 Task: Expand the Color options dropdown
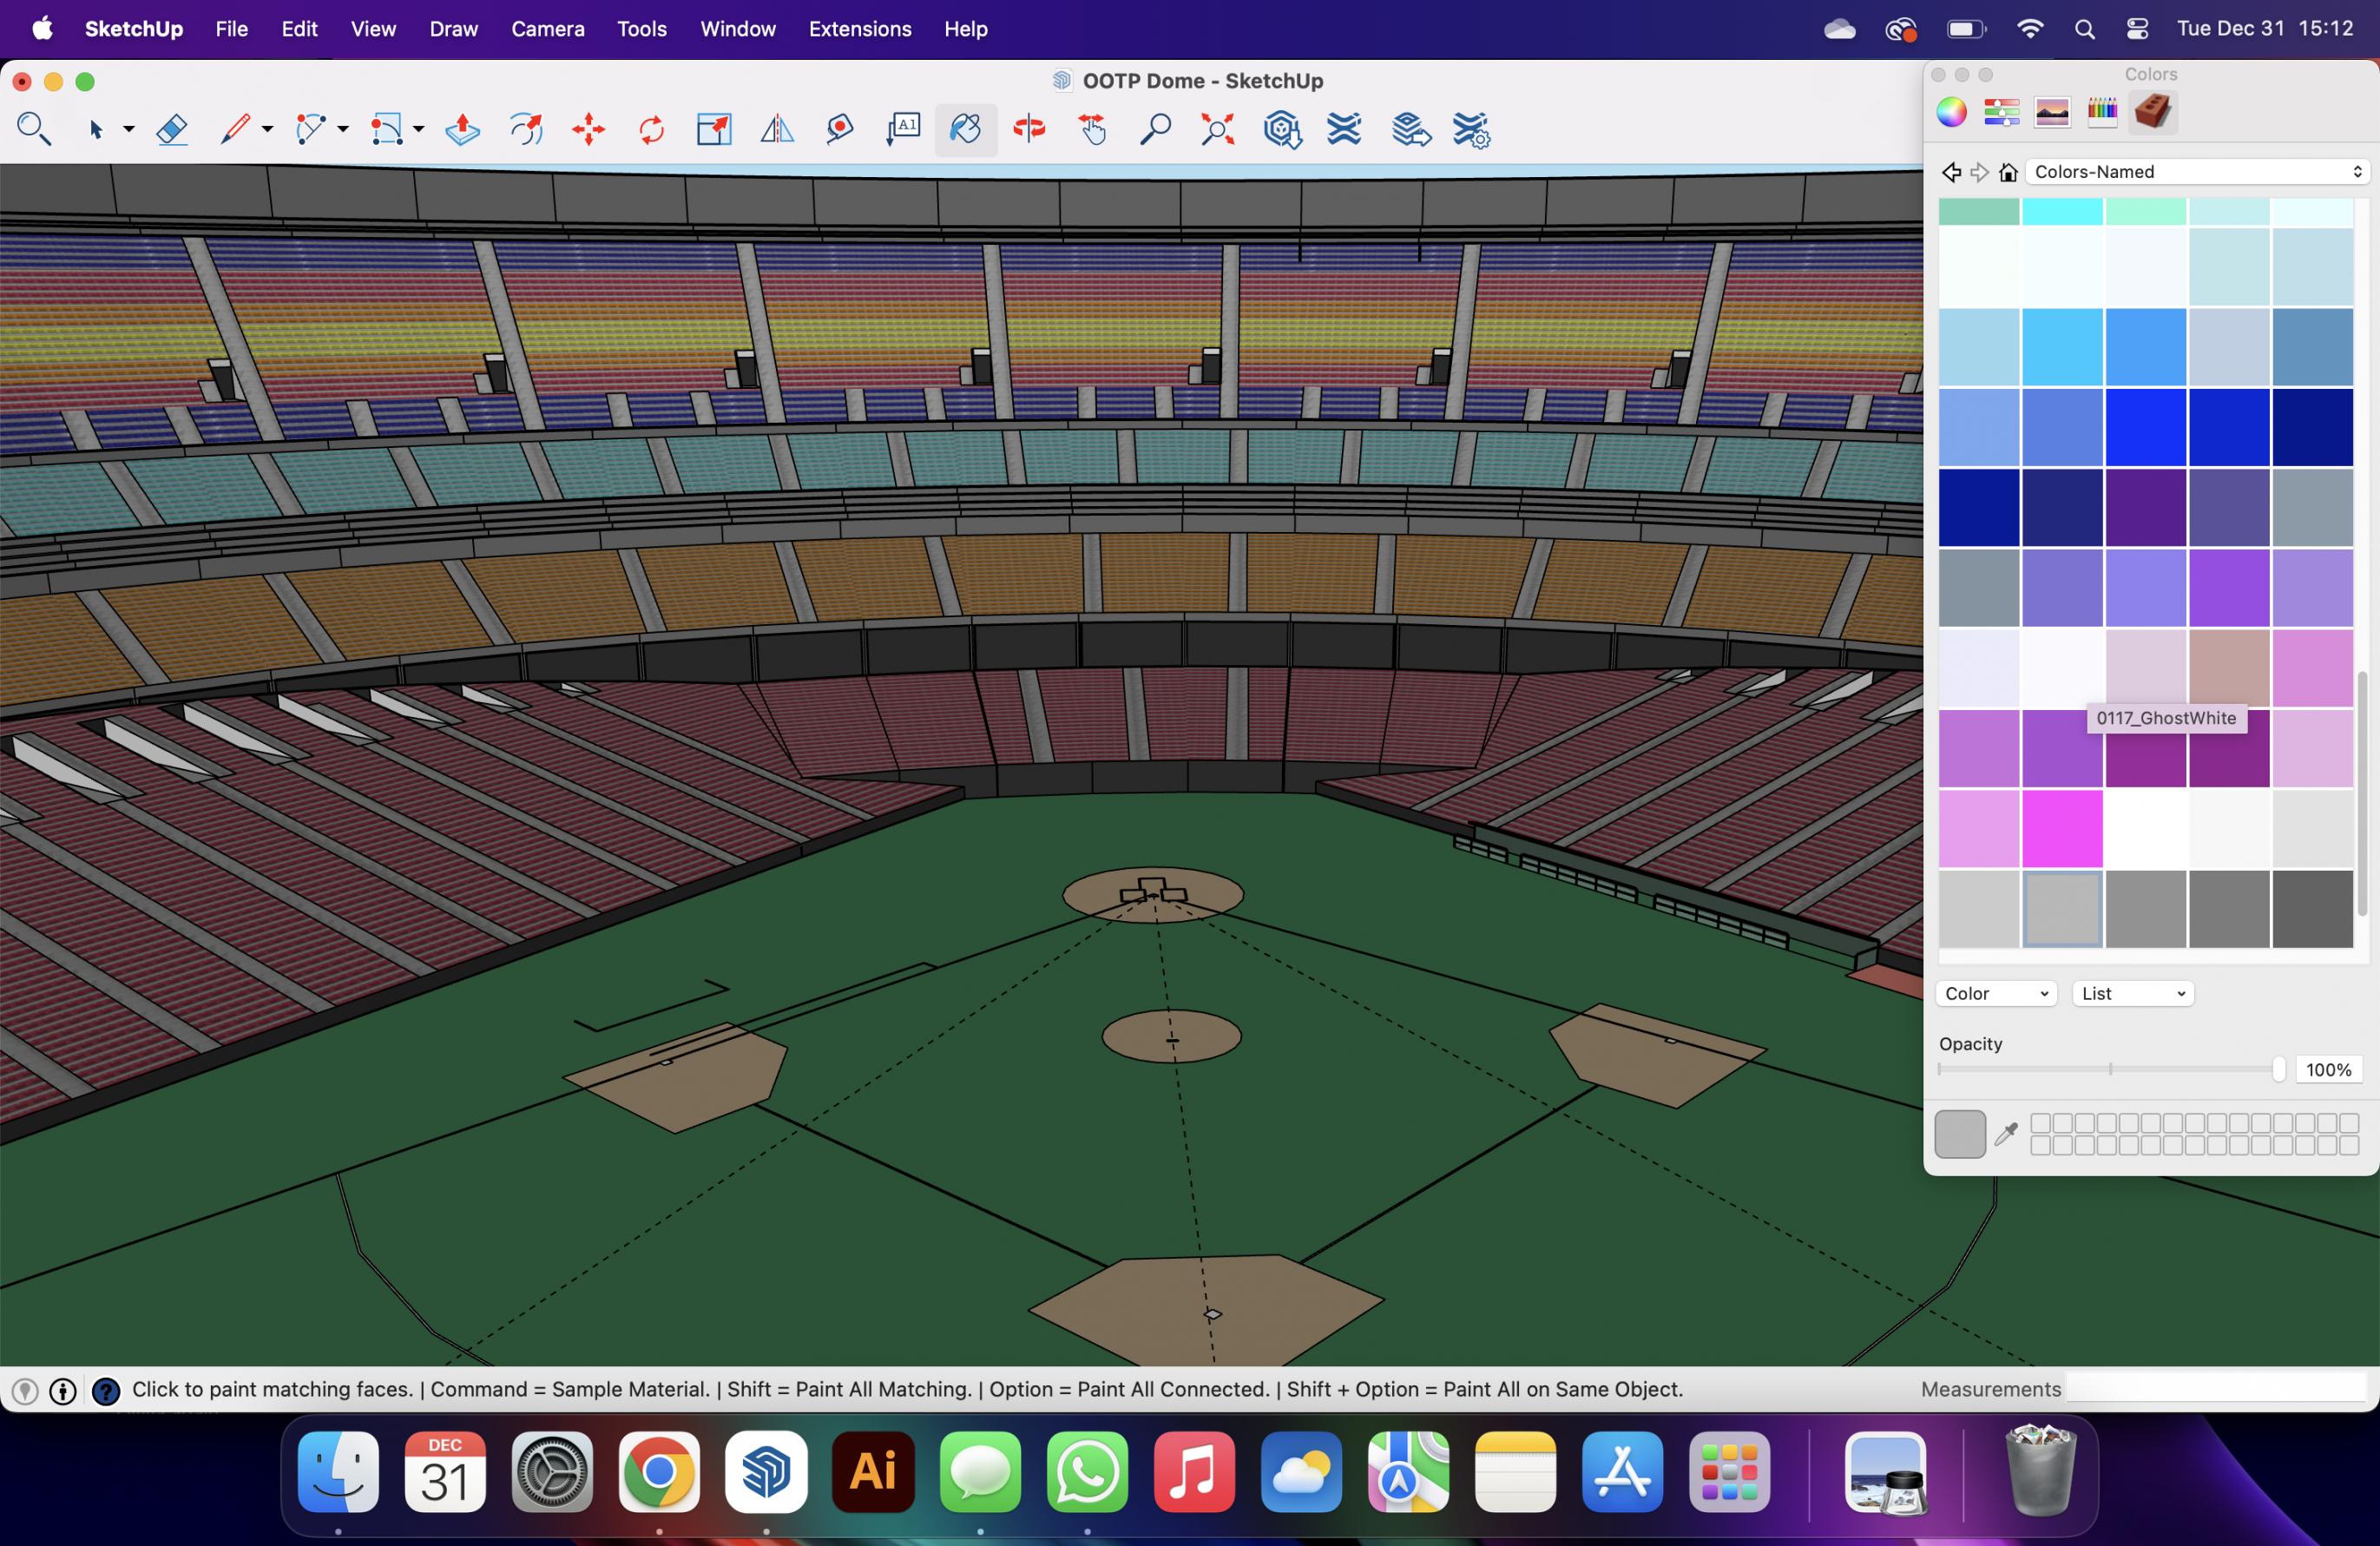pyautogui.click(x=1996, y=993)
